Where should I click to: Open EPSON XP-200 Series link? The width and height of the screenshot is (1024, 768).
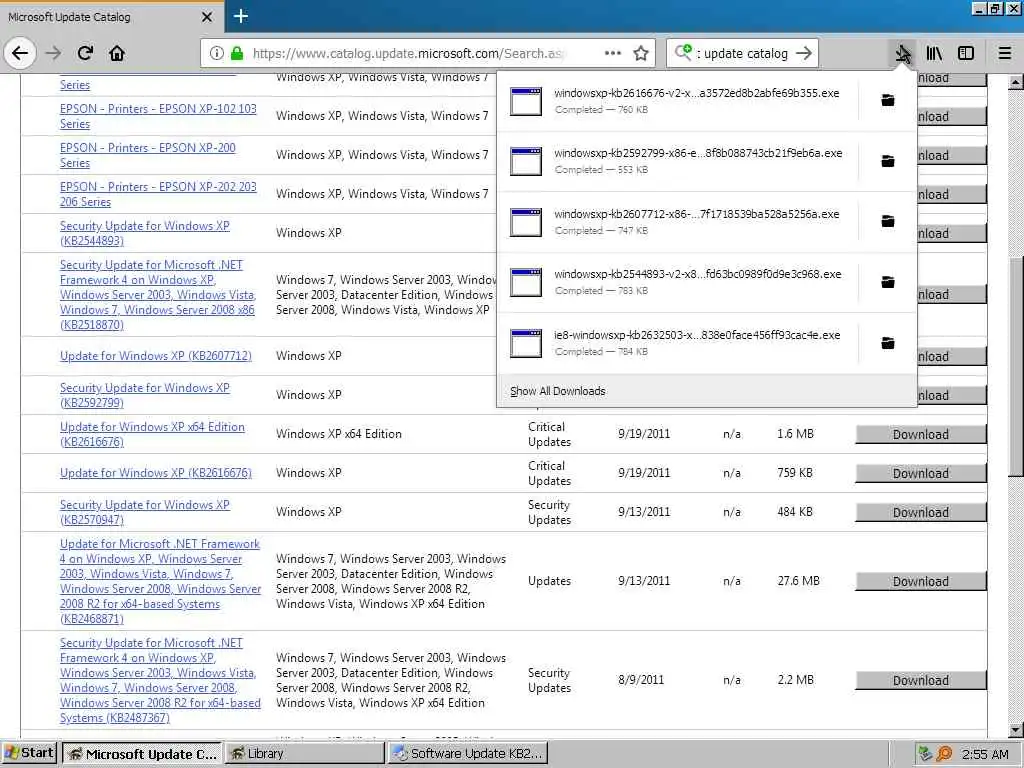pos(148,155)
